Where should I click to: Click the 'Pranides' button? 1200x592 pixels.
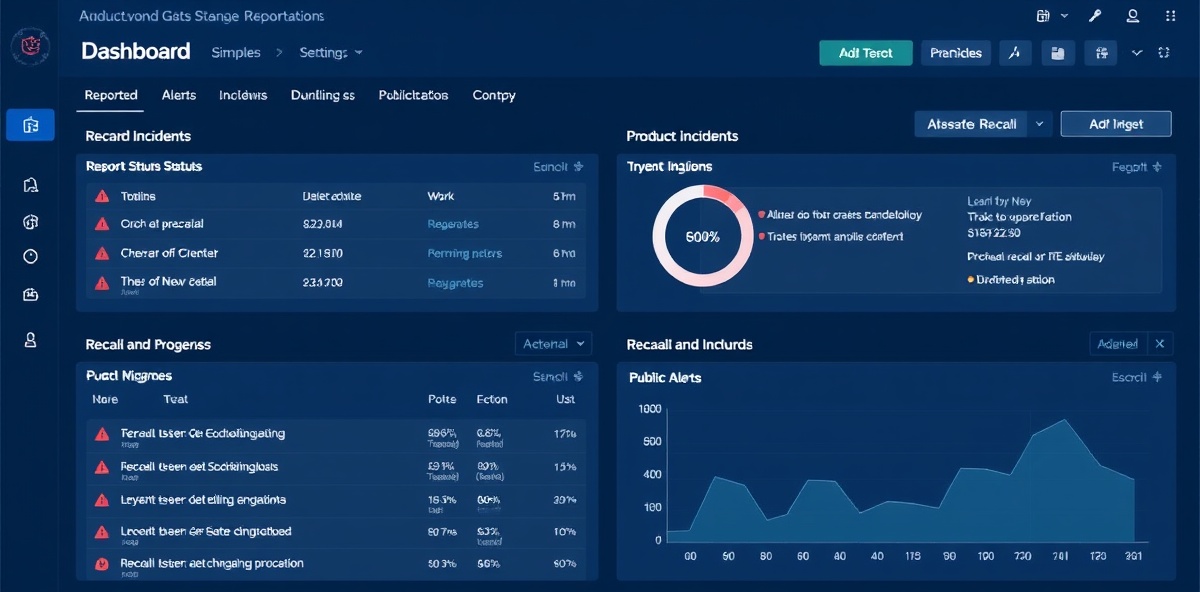[x=956, y=53]
